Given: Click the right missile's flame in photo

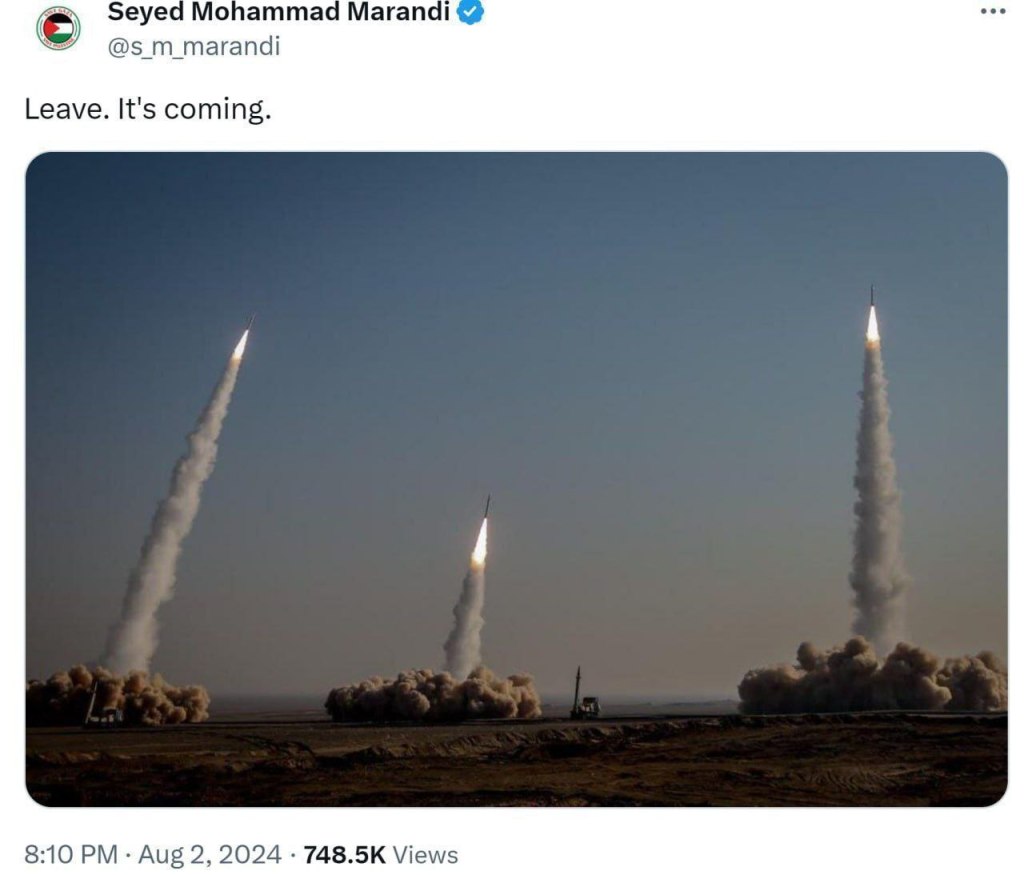Looking at the screenshot, I should (x=872, y=325).
